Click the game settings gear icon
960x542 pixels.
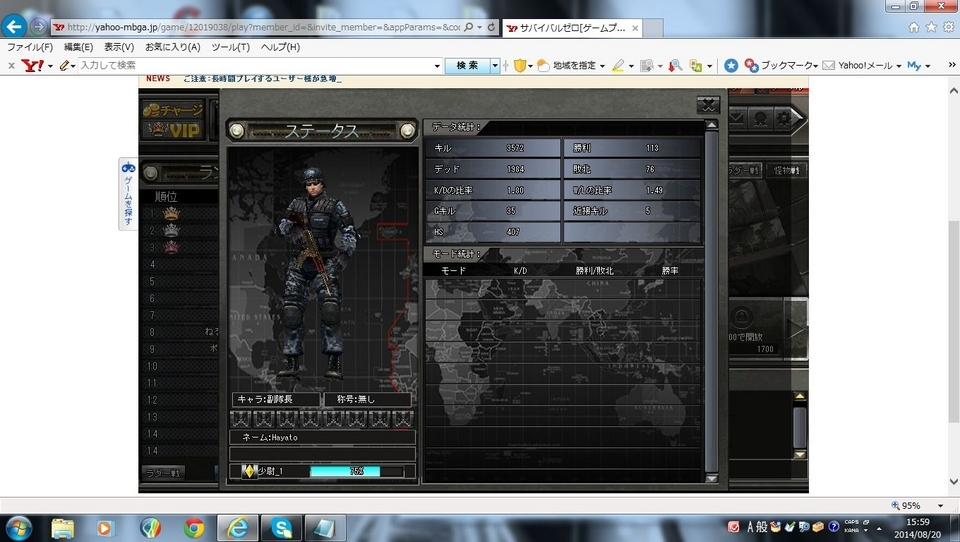coord(784,118)
